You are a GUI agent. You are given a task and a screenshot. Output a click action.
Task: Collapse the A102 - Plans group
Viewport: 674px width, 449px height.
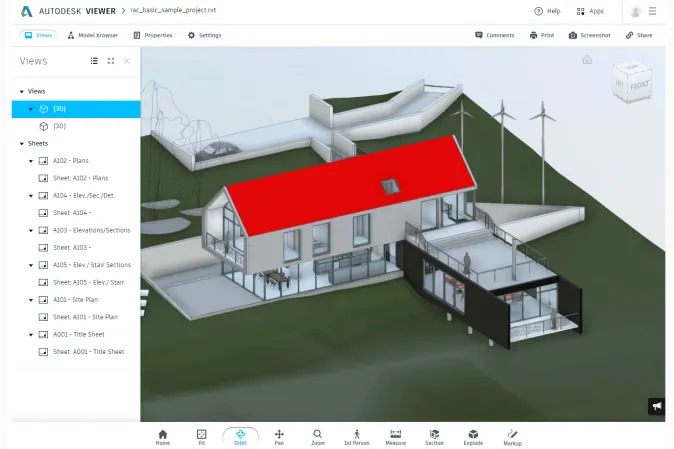pyautogui.click(x=31, y=160)
